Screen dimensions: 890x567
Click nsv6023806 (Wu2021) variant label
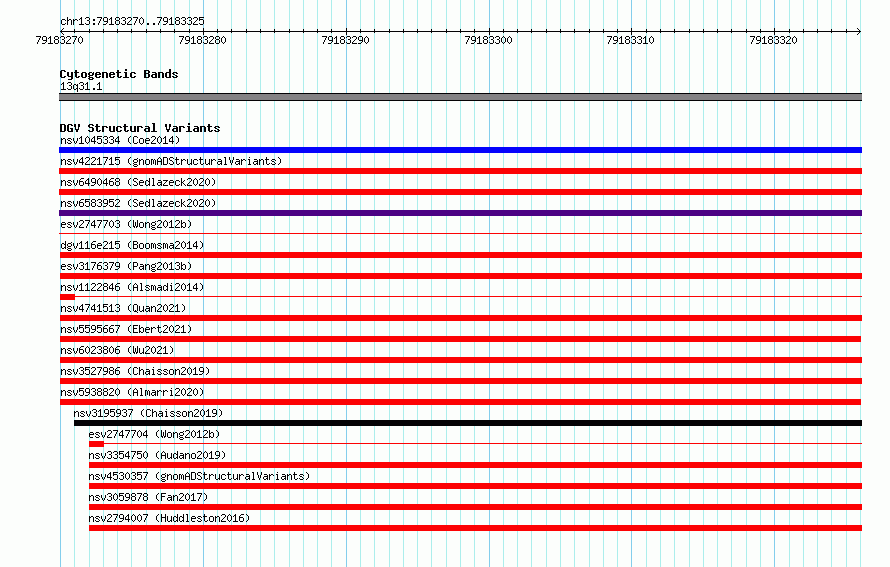(117, 350)
